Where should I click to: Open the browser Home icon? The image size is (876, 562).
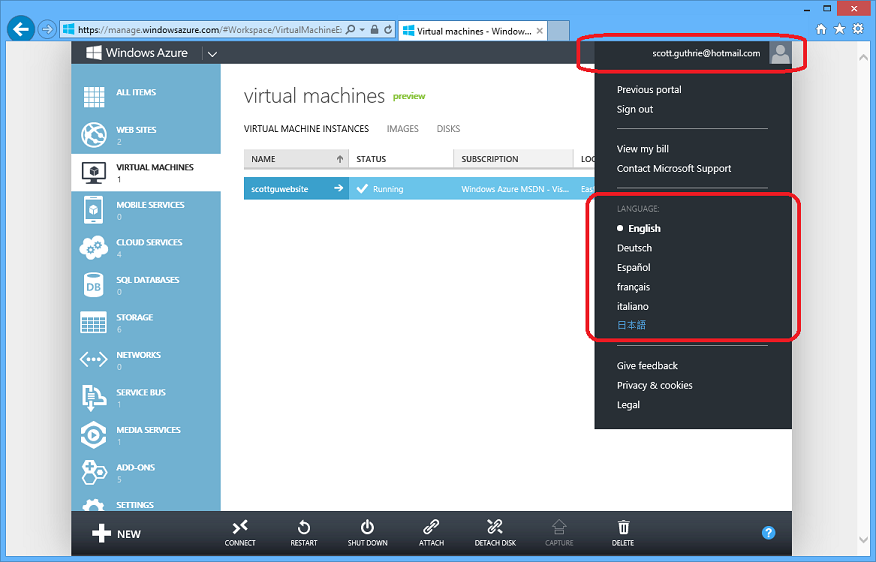pos(821,29)
